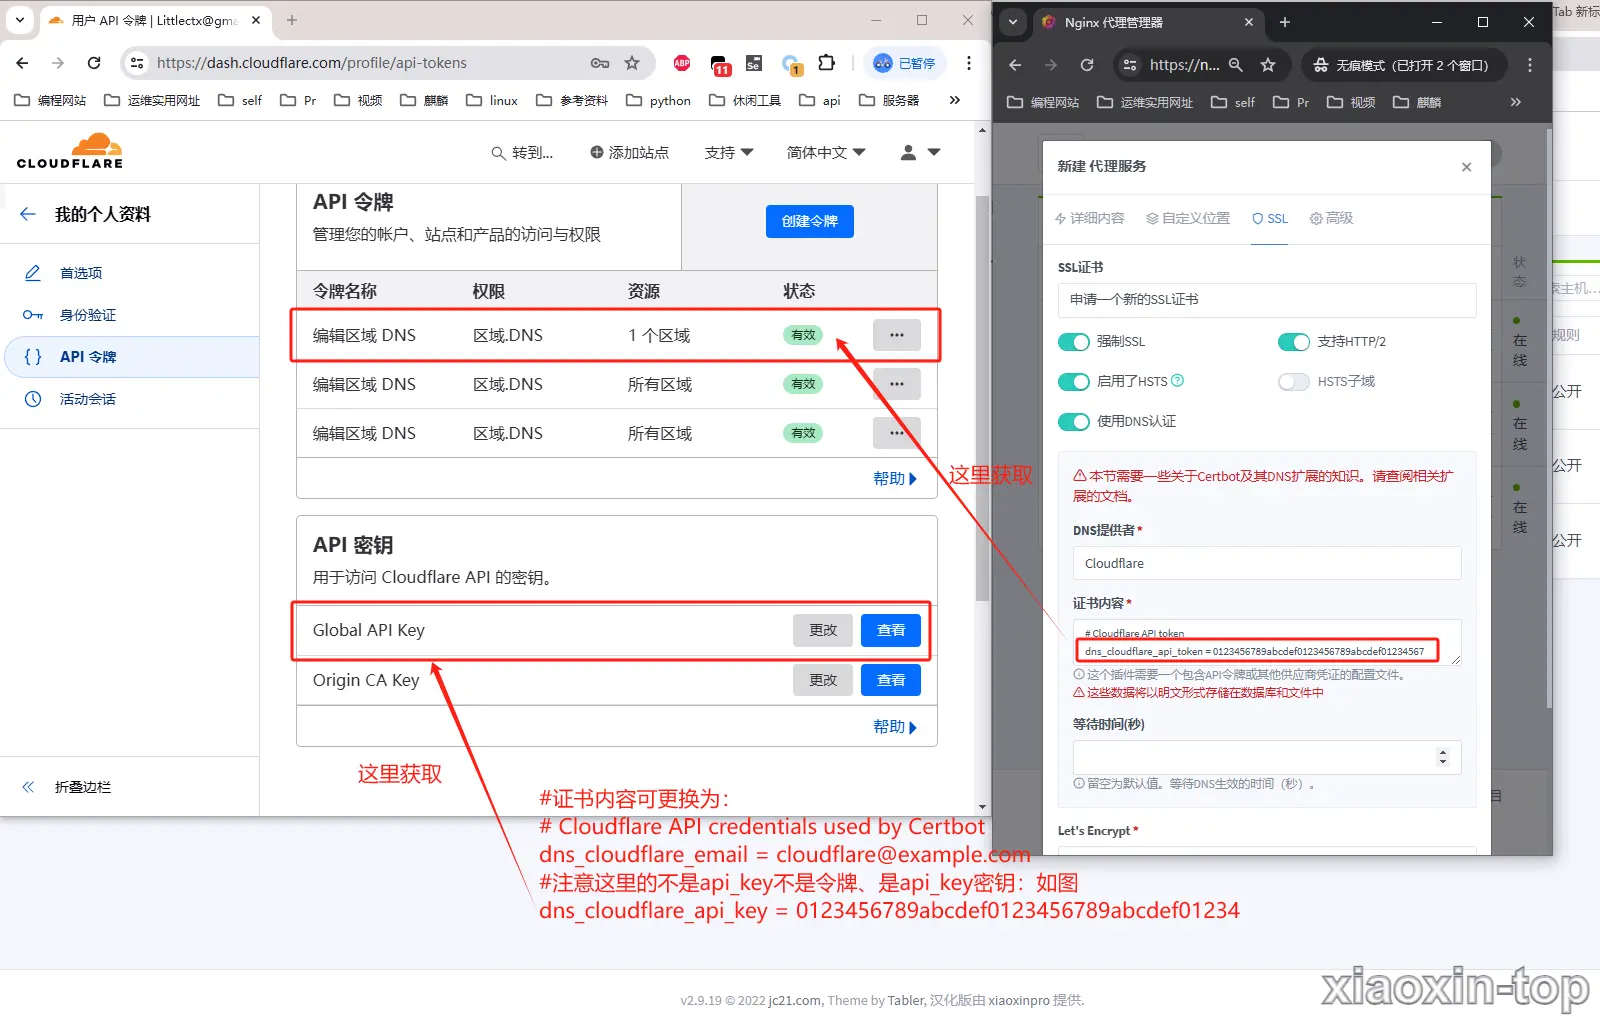Click the HSTS help question-mark icon
The image size is (1600, 1018).
1177,381
